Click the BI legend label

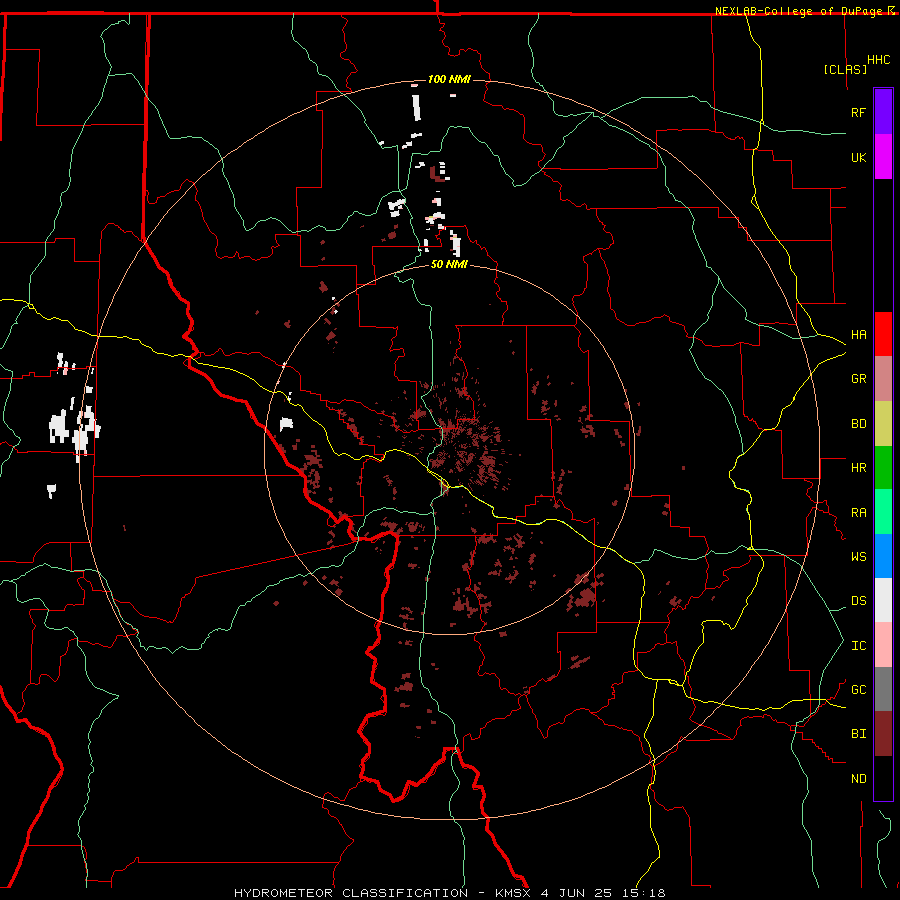859,734
